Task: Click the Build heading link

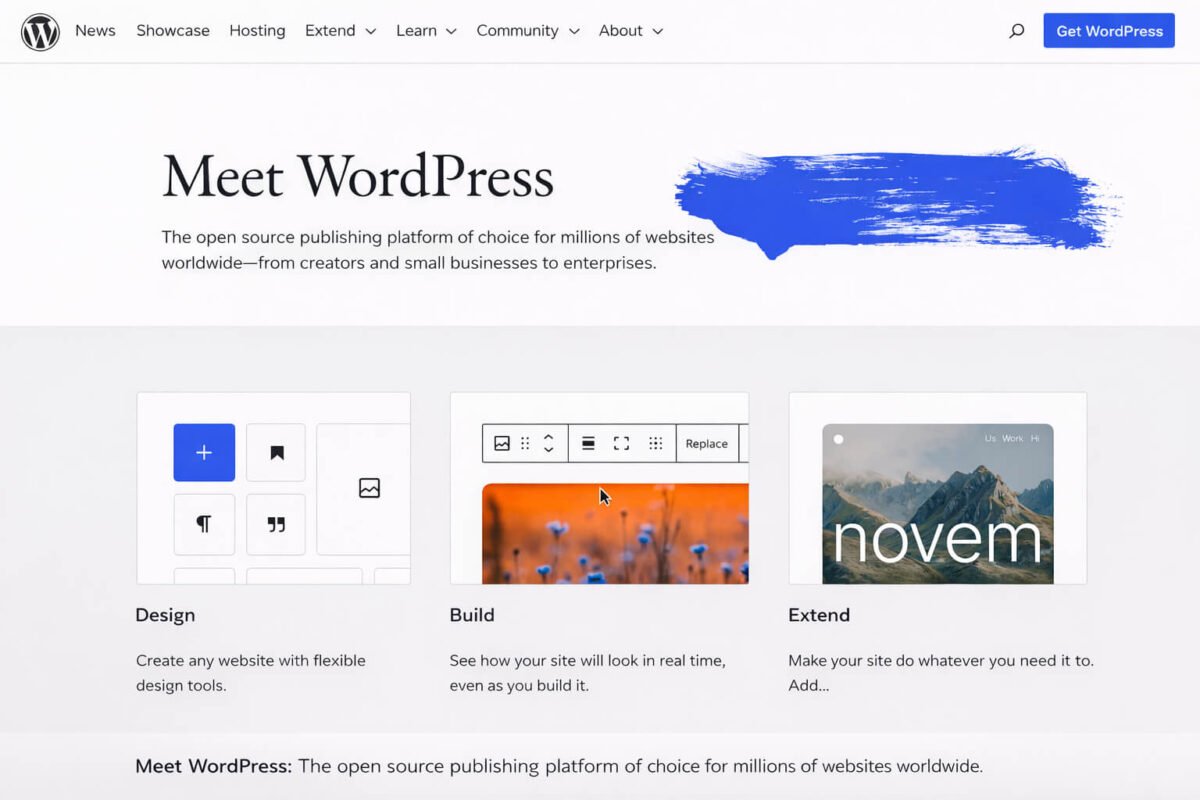Action: point(472,615)
